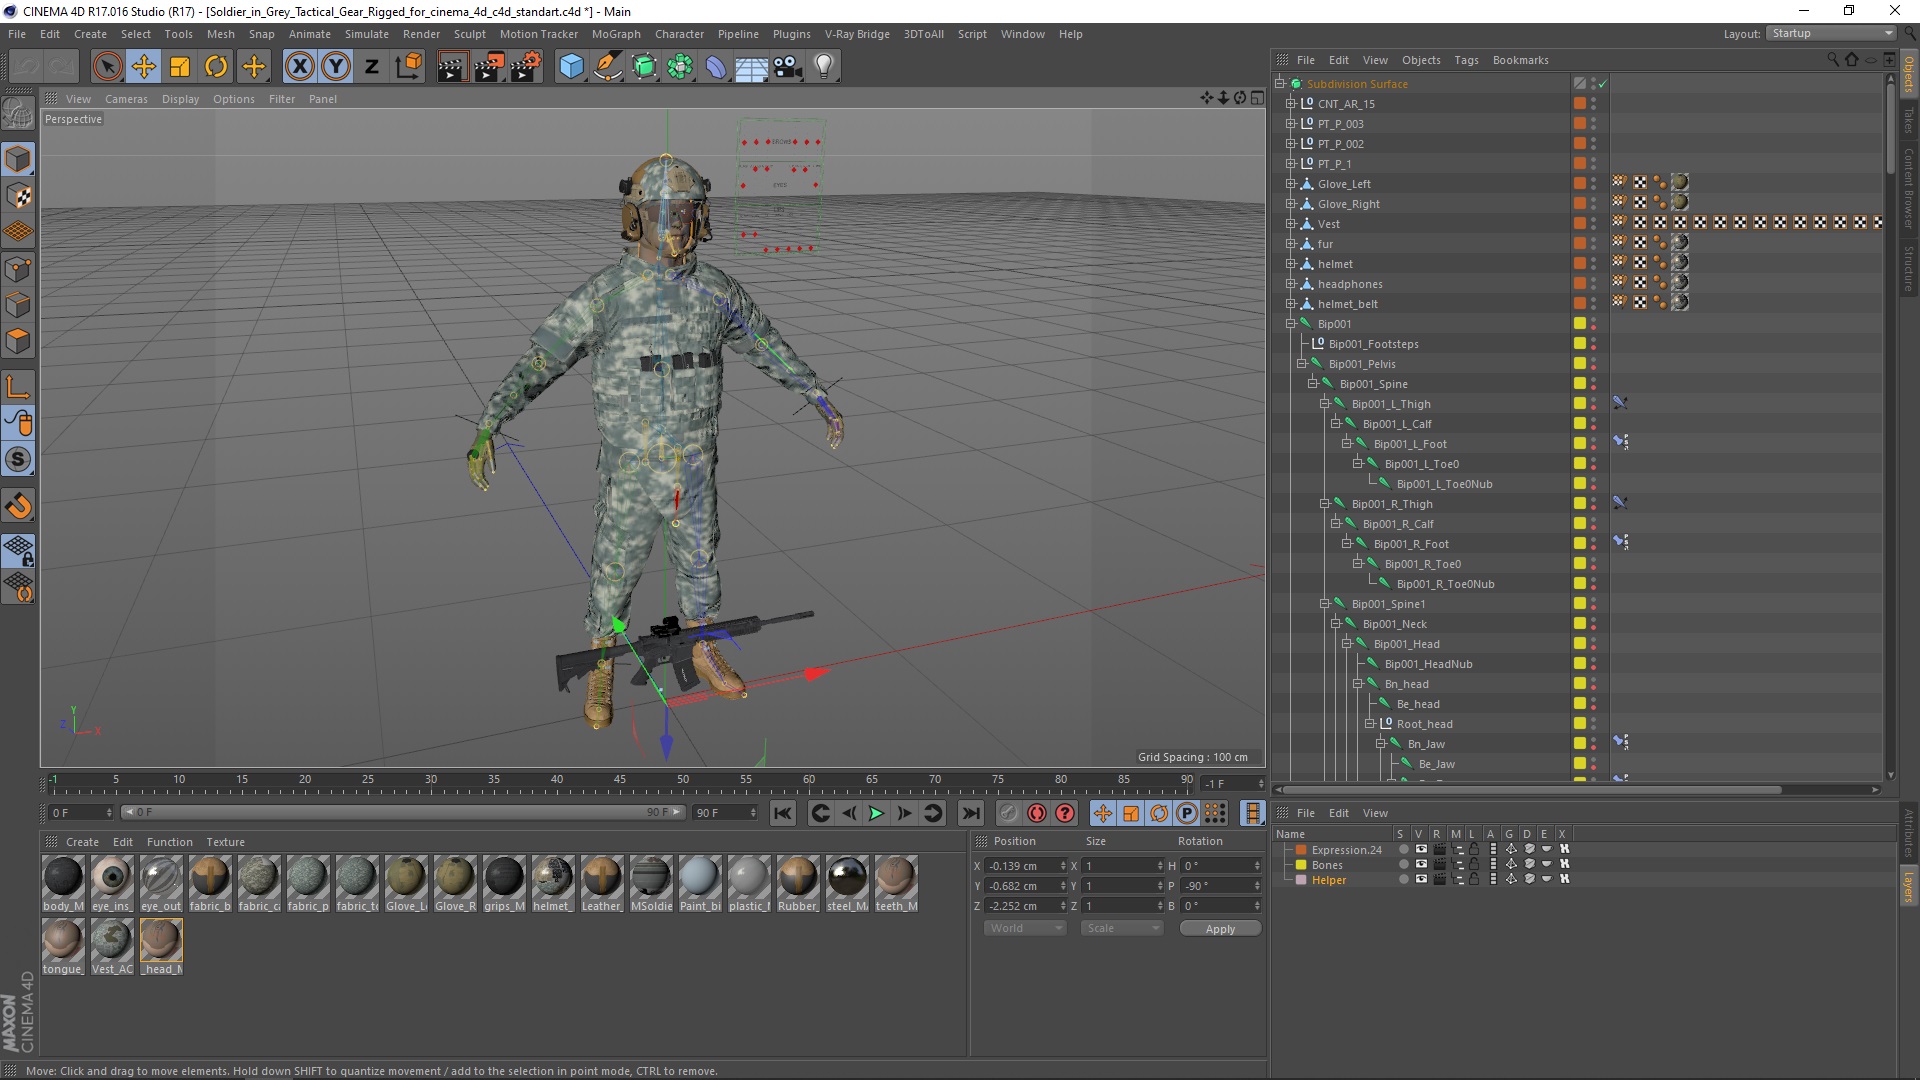Select body_M material thumbnail
Screen dimensions: 1920x1080
(62, 877)
